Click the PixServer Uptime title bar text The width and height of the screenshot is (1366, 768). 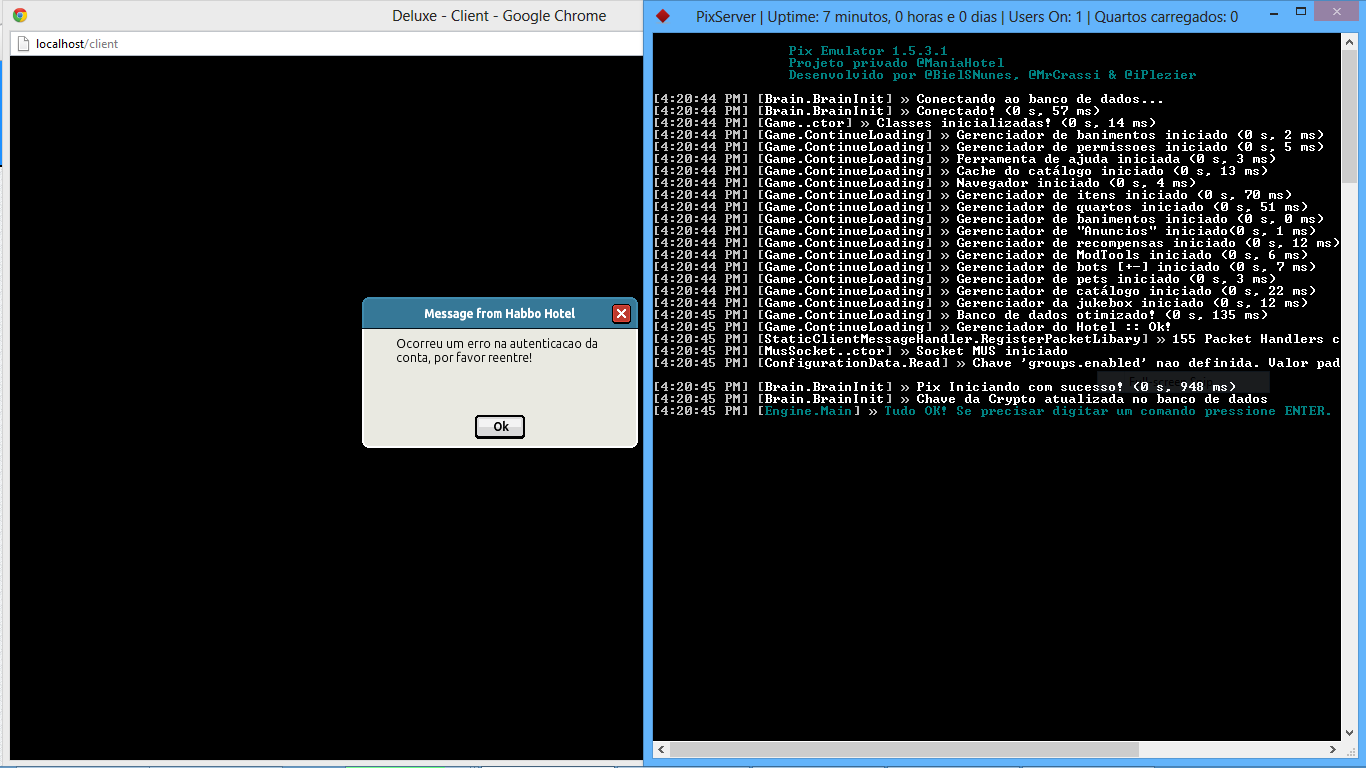(x=967, y=16)
